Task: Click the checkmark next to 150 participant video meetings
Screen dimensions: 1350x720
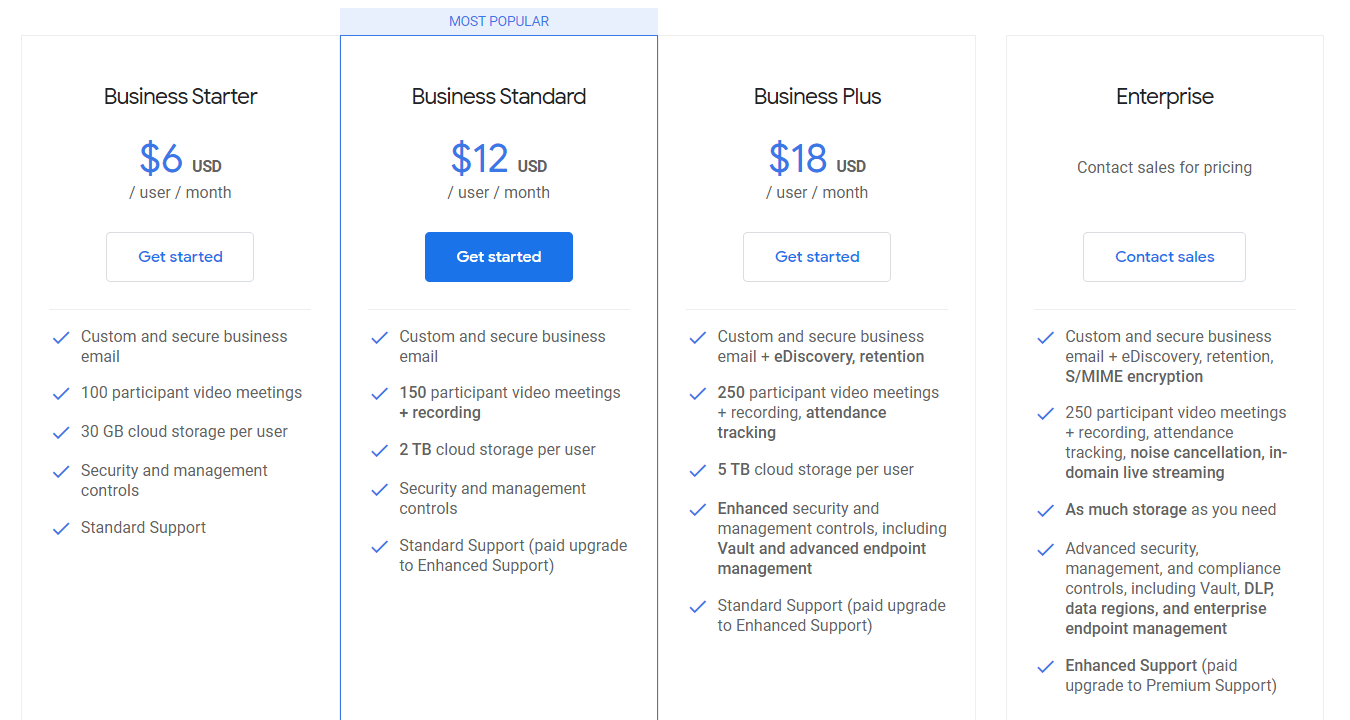Action: [379, 394]
